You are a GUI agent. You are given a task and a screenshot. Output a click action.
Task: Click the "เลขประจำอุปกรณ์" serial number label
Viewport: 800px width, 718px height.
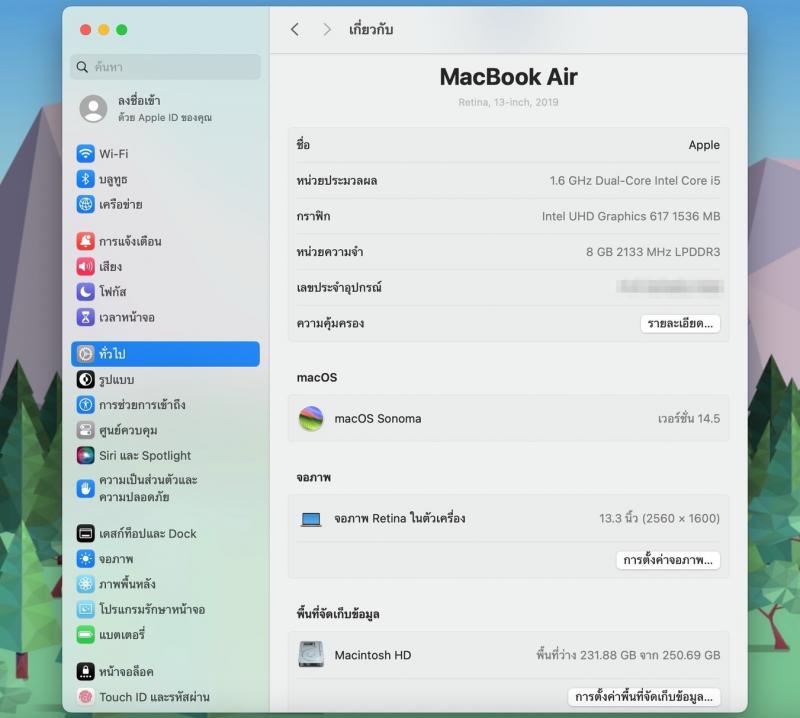pyautogui.click(x=339, y=287)
